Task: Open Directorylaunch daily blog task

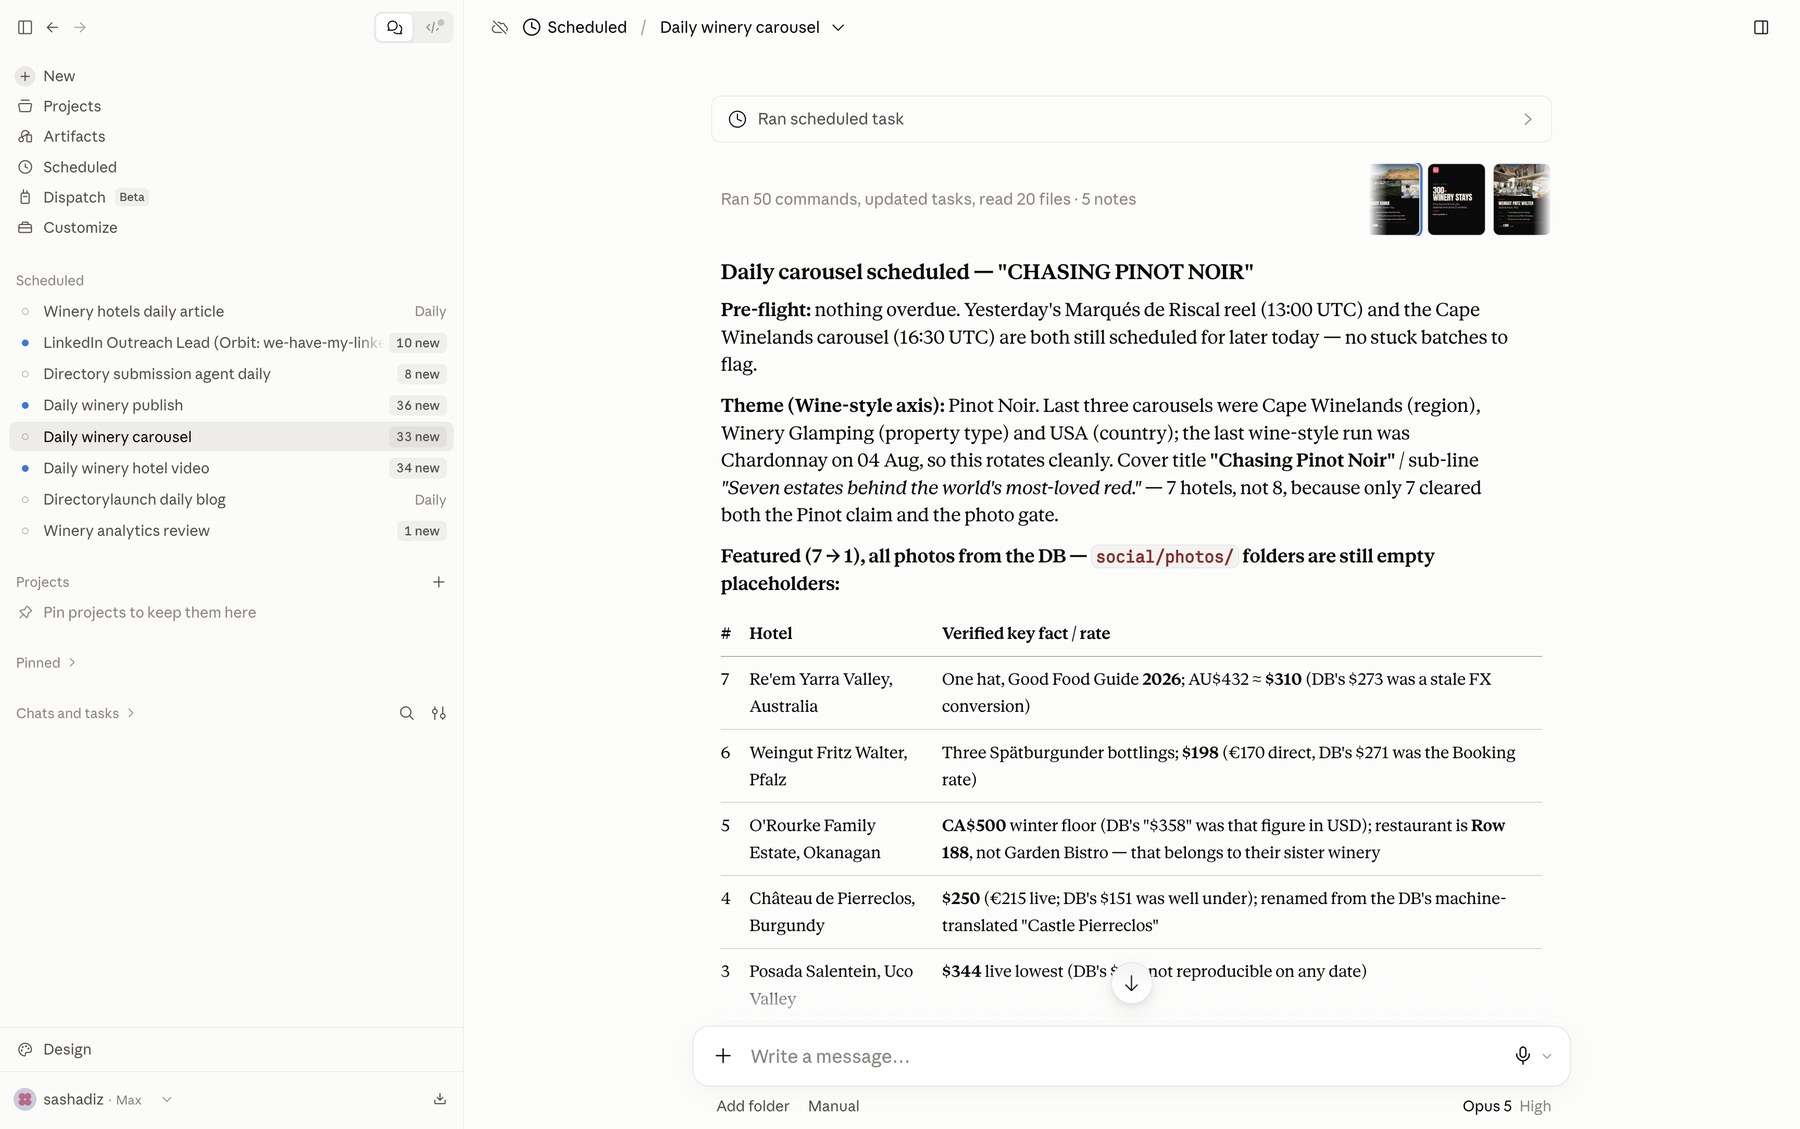Action: pos(232,499)
